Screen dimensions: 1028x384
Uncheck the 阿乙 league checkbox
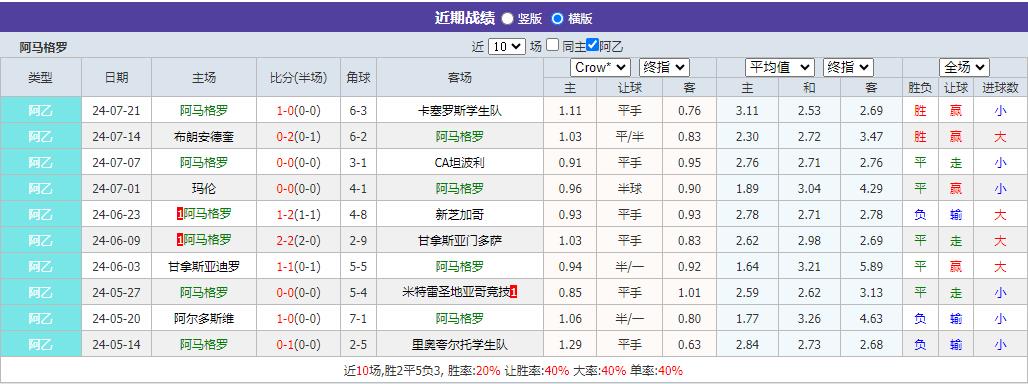(593, 45)
